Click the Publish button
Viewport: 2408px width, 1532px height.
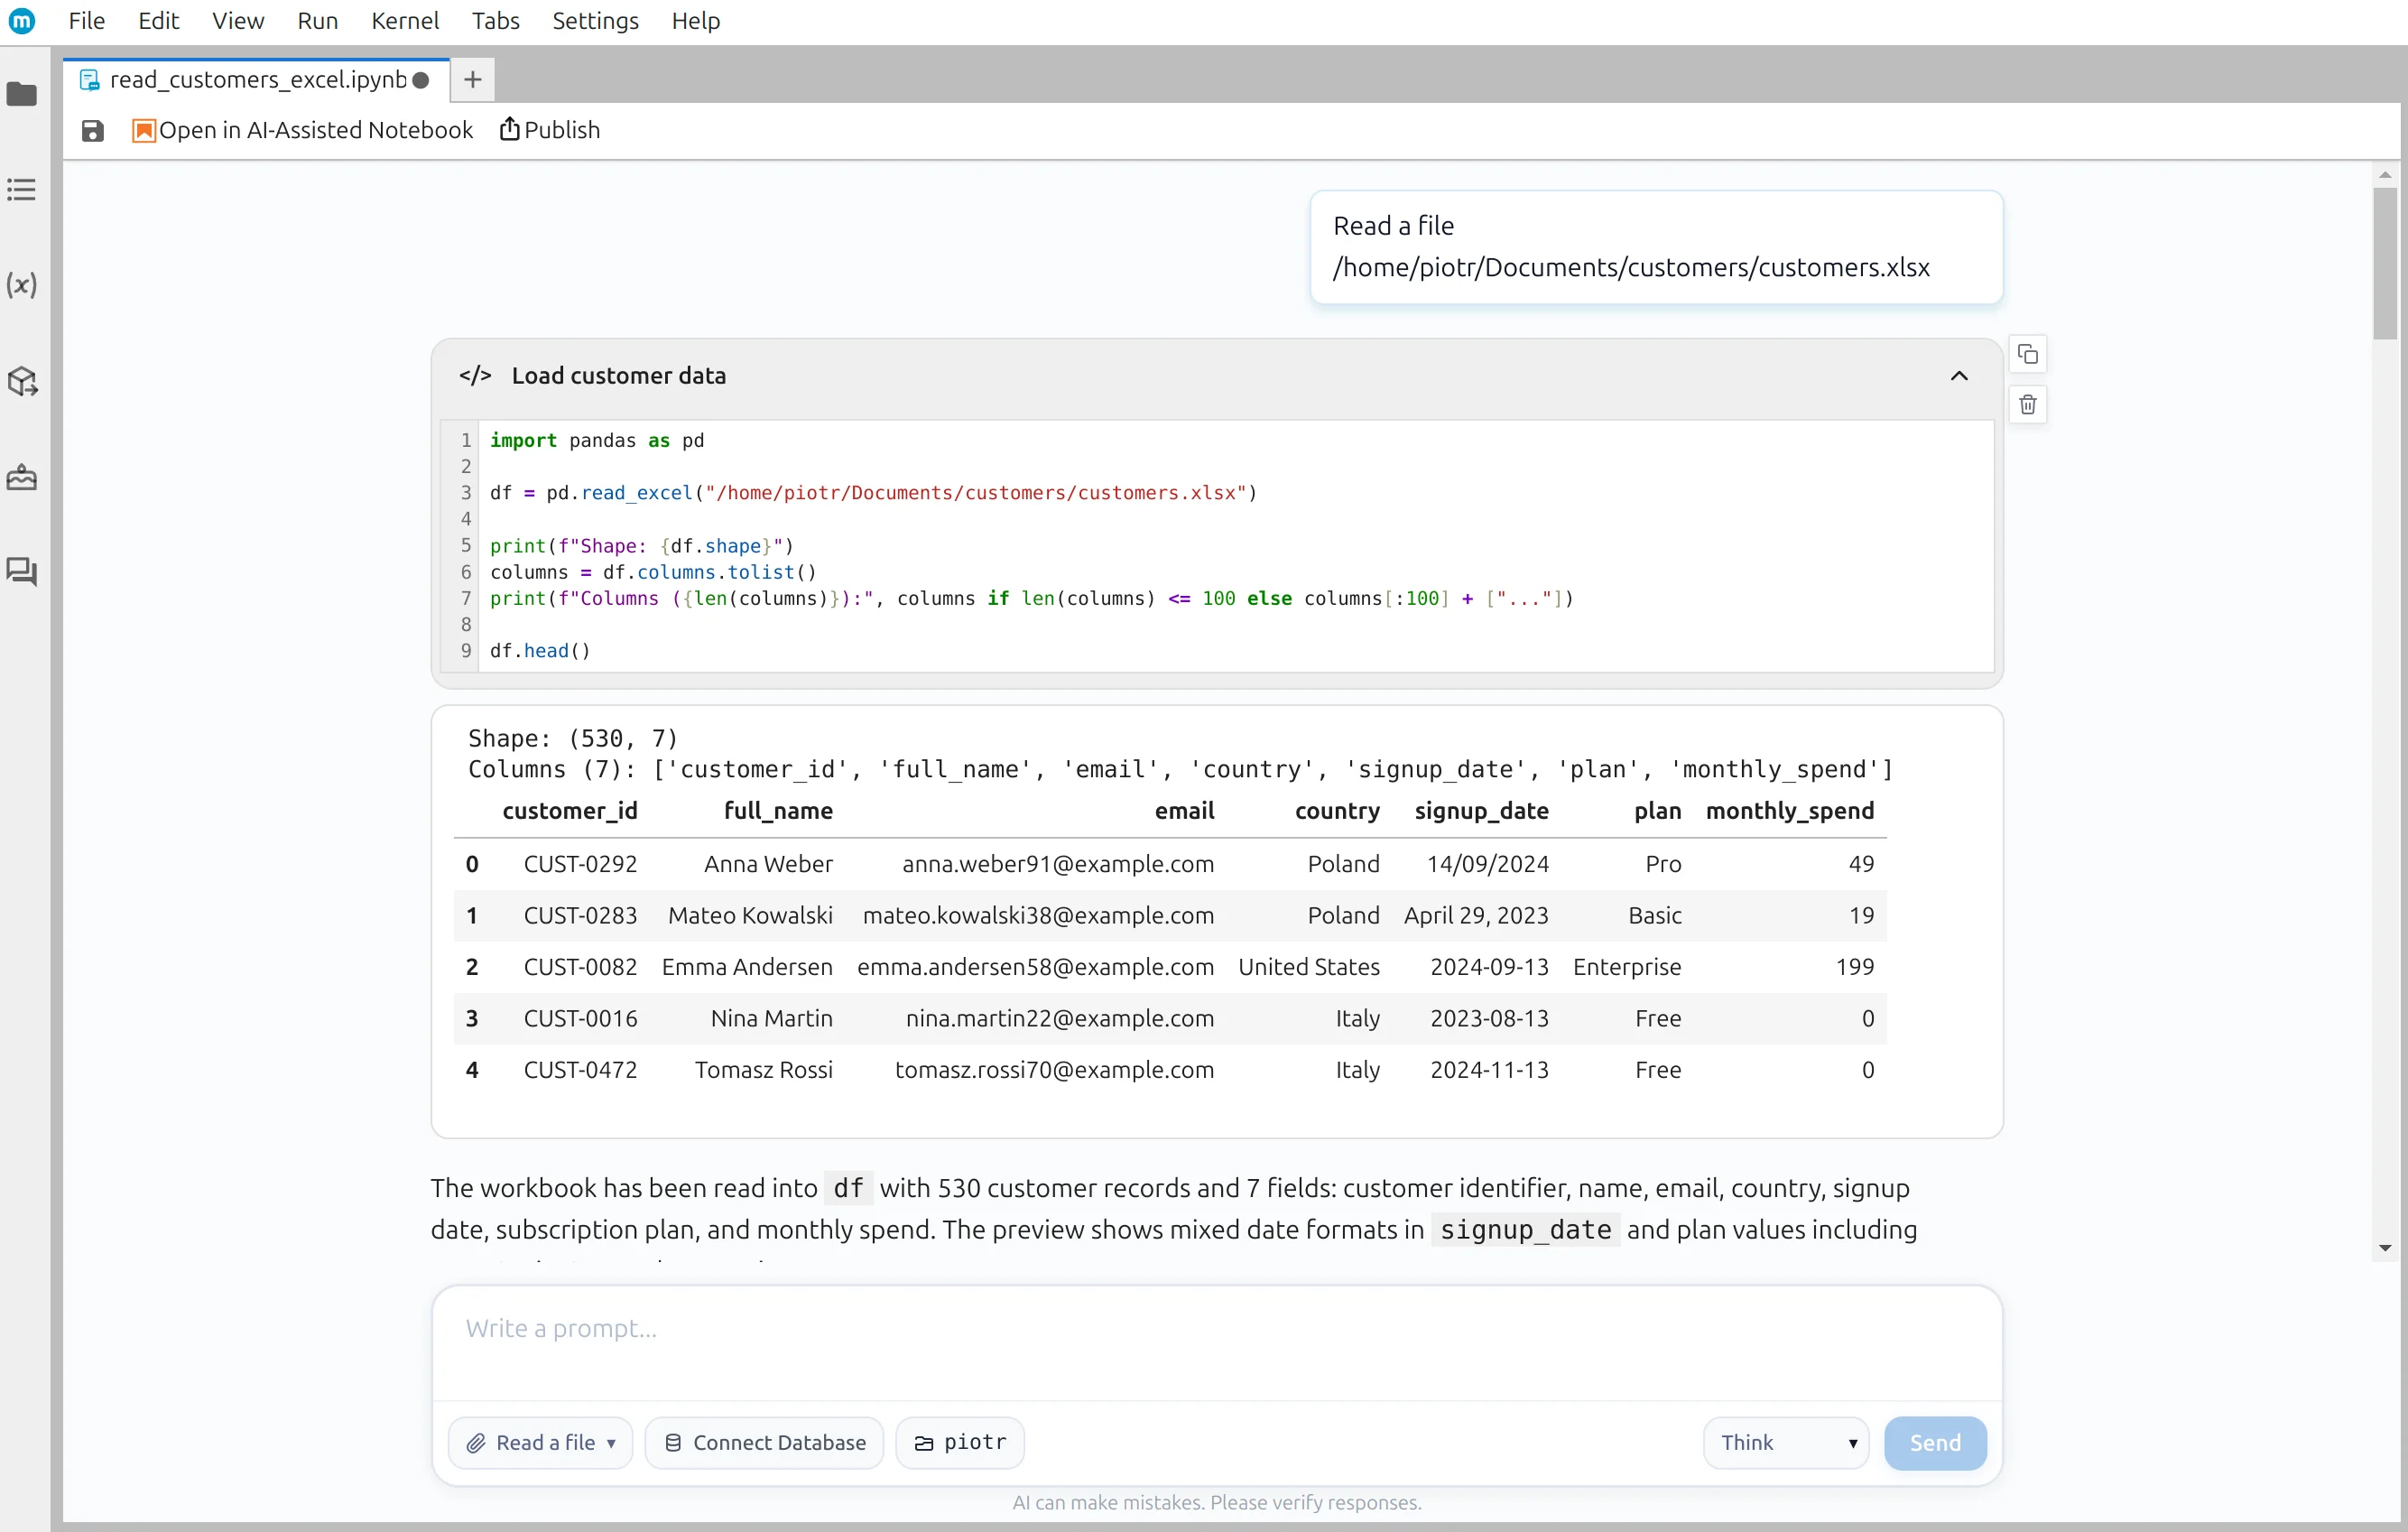pos(550,130)
